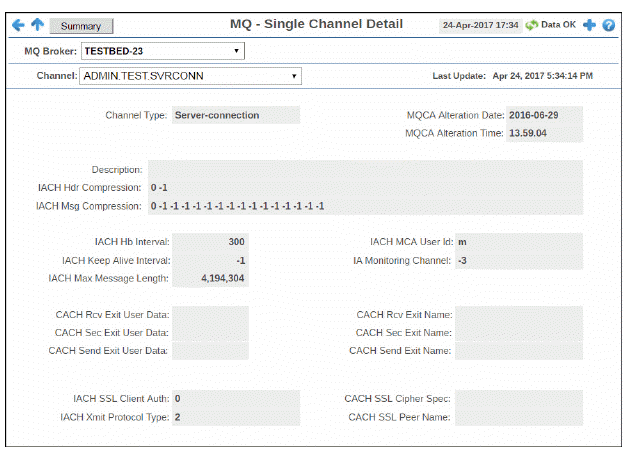Click the MQ Broker label
The image size is (625, 453).
point(50,51)
